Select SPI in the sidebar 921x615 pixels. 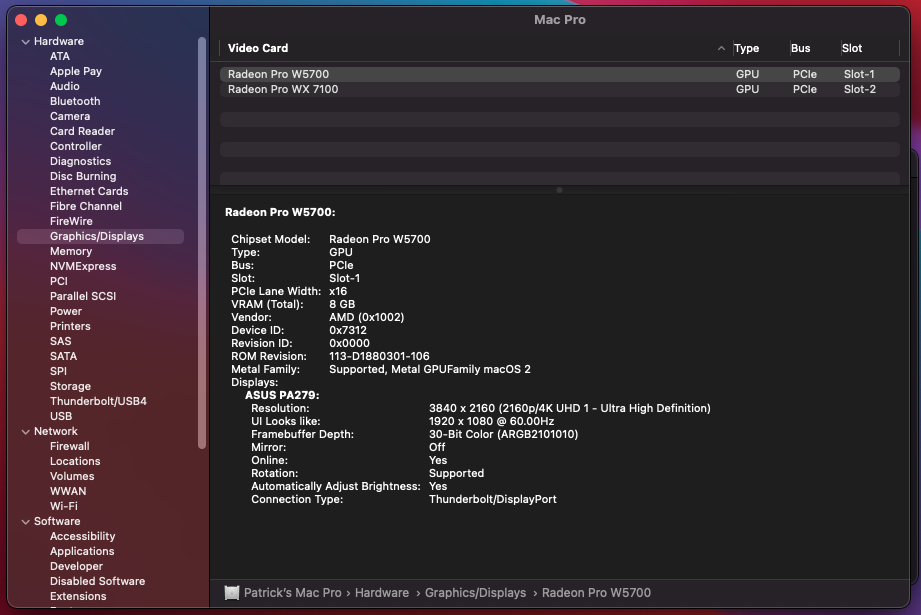pyautogui.click(x=58, y=371)
